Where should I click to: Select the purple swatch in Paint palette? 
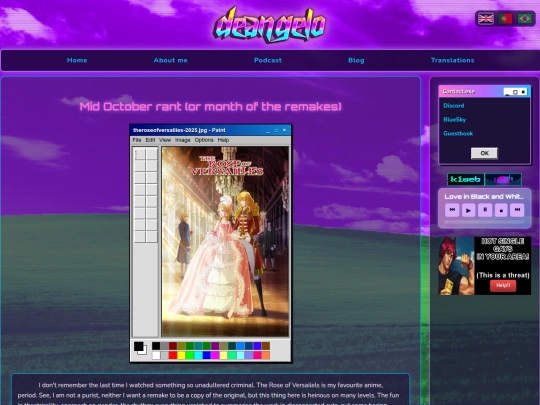(215, 346)
